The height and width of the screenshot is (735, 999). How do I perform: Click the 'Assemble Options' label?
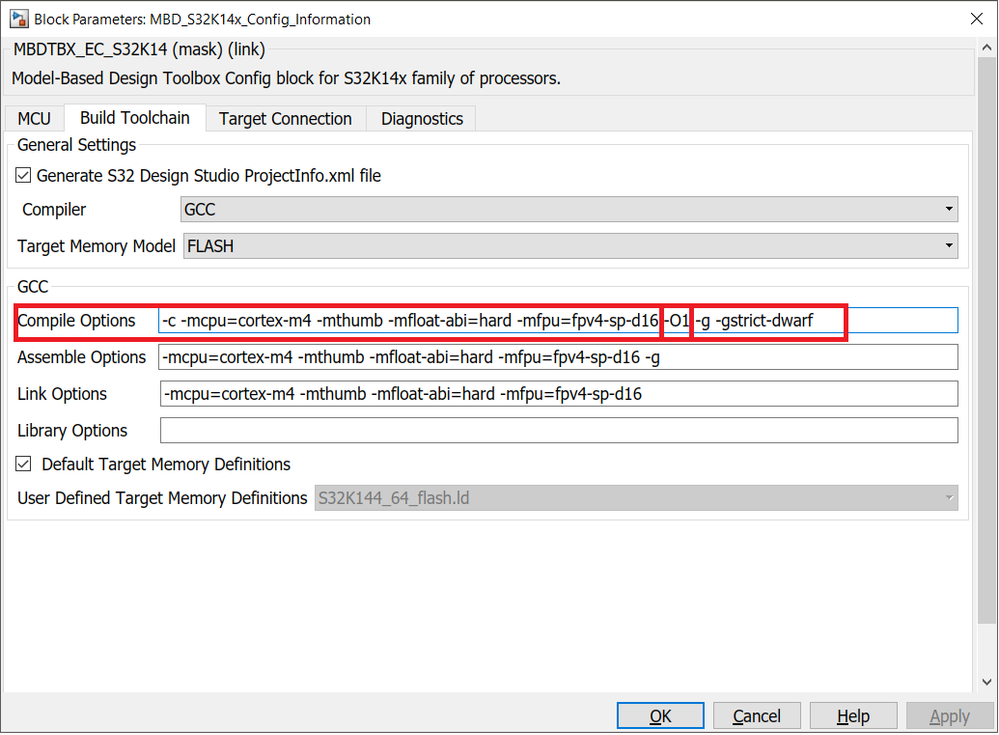point(82,357)
